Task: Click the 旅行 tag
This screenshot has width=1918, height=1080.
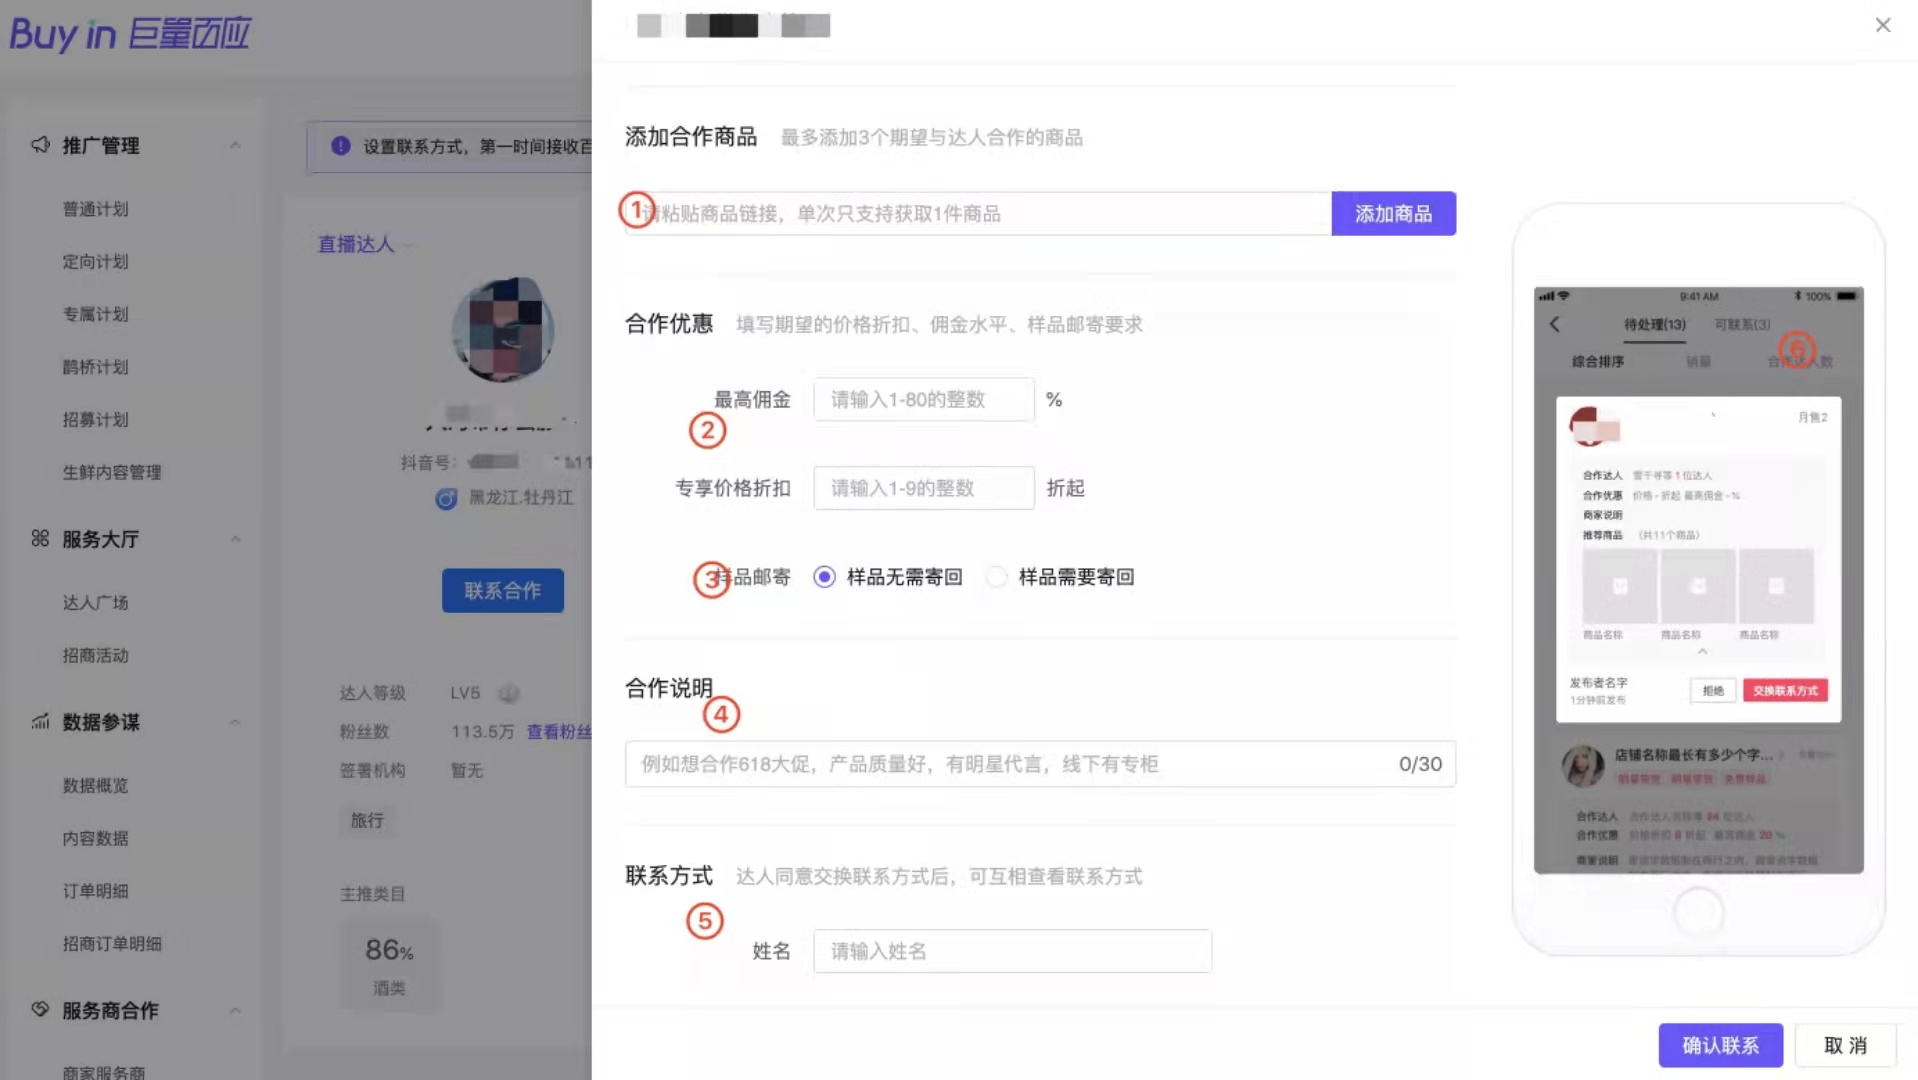Action: pos(367,820)
